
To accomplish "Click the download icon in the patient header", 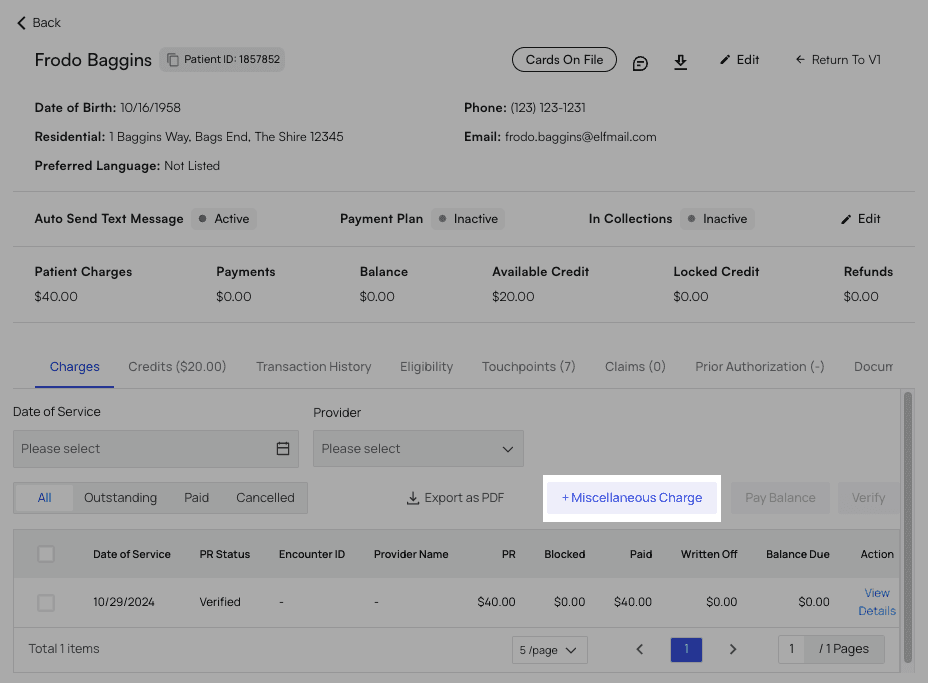I will [681, 62].
